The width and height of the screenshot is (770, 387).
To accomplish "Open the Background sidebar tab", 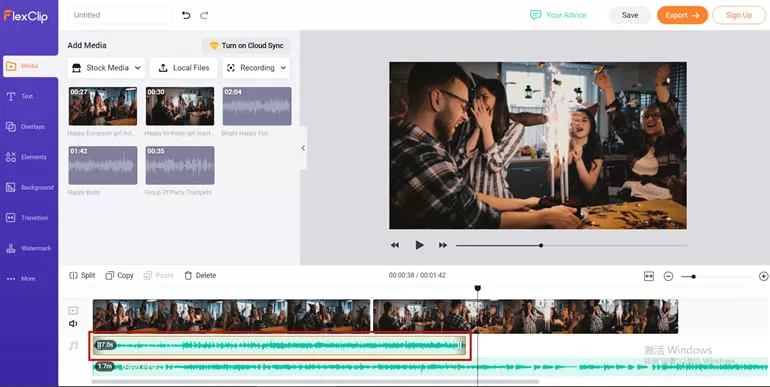I will tap(29, 188).
